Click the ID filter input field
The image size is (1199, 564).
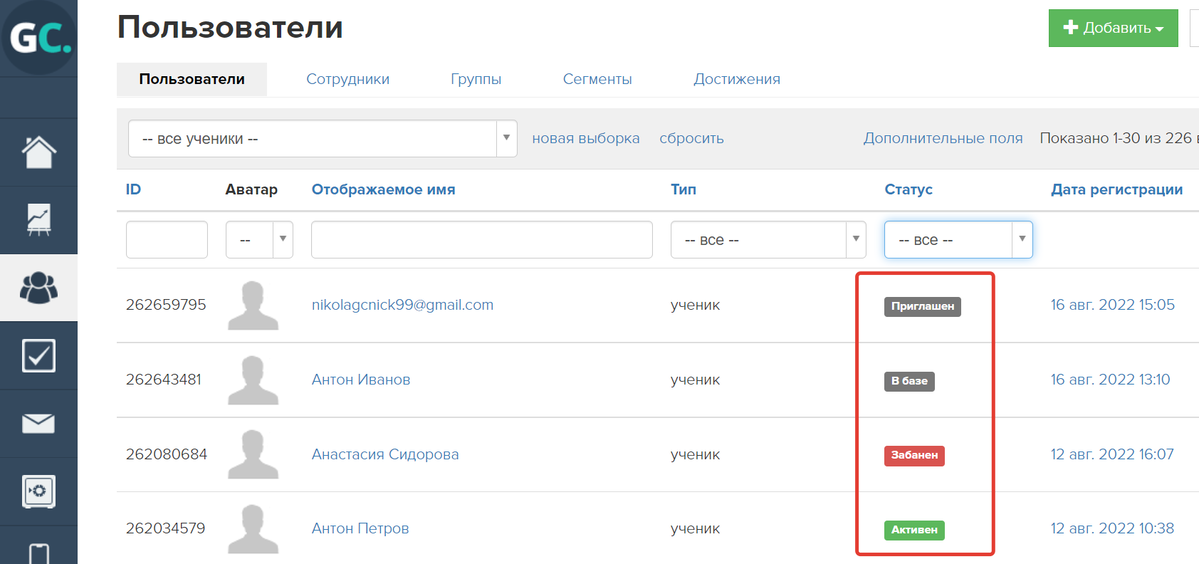pos(167,240)
